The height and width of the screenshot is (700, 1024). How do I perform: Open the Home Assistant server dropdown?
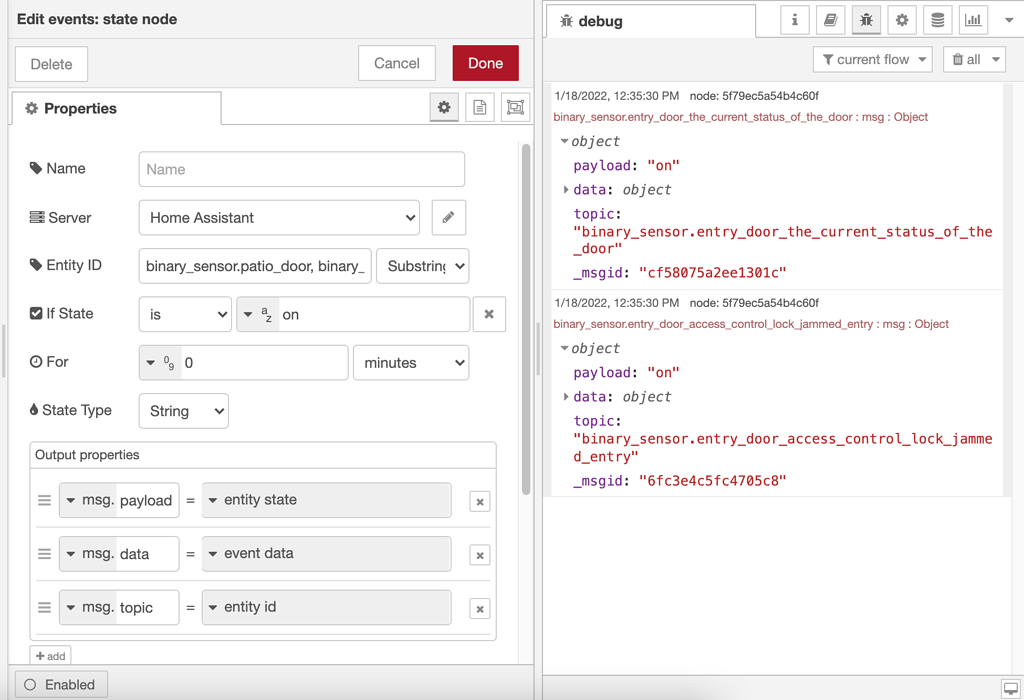279,217
